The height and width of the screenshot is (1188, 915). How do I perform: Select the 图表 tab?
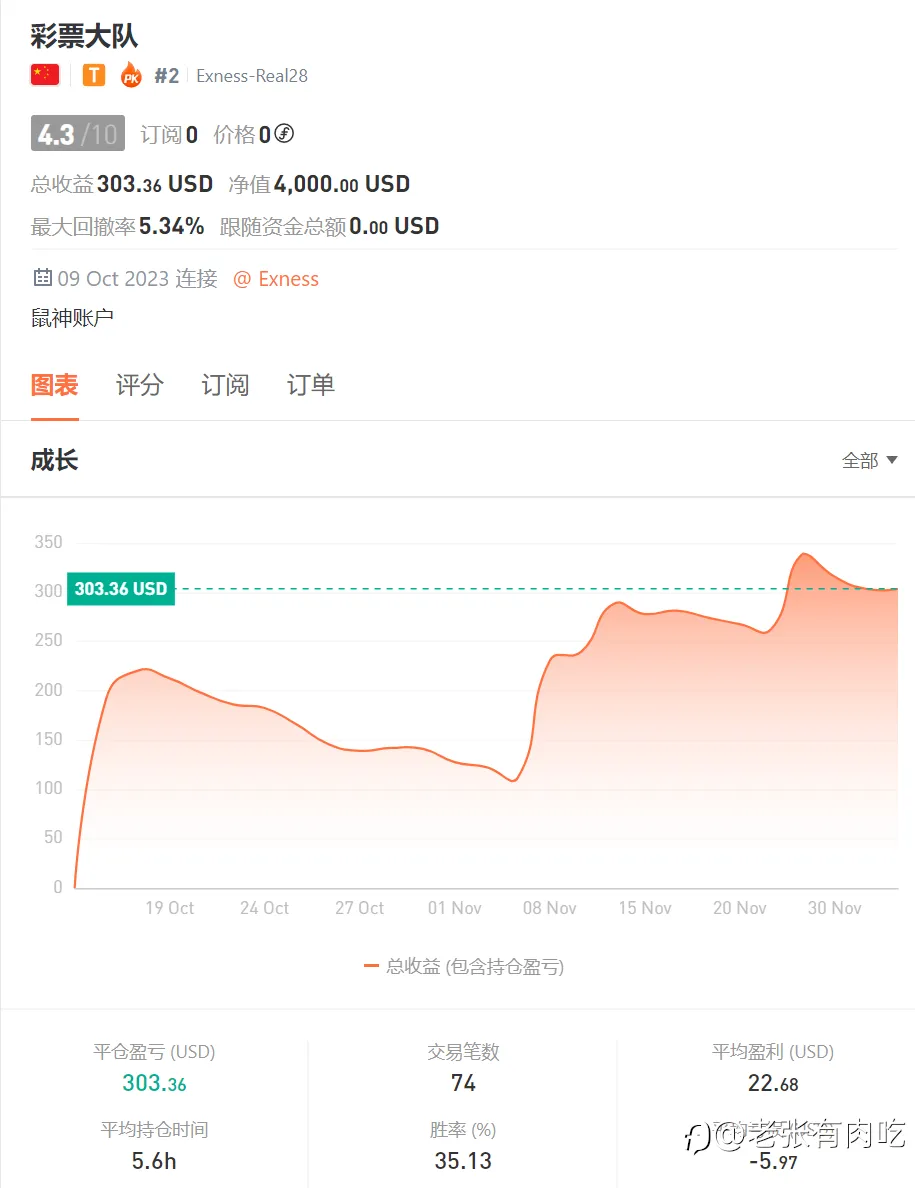(55, 385)
